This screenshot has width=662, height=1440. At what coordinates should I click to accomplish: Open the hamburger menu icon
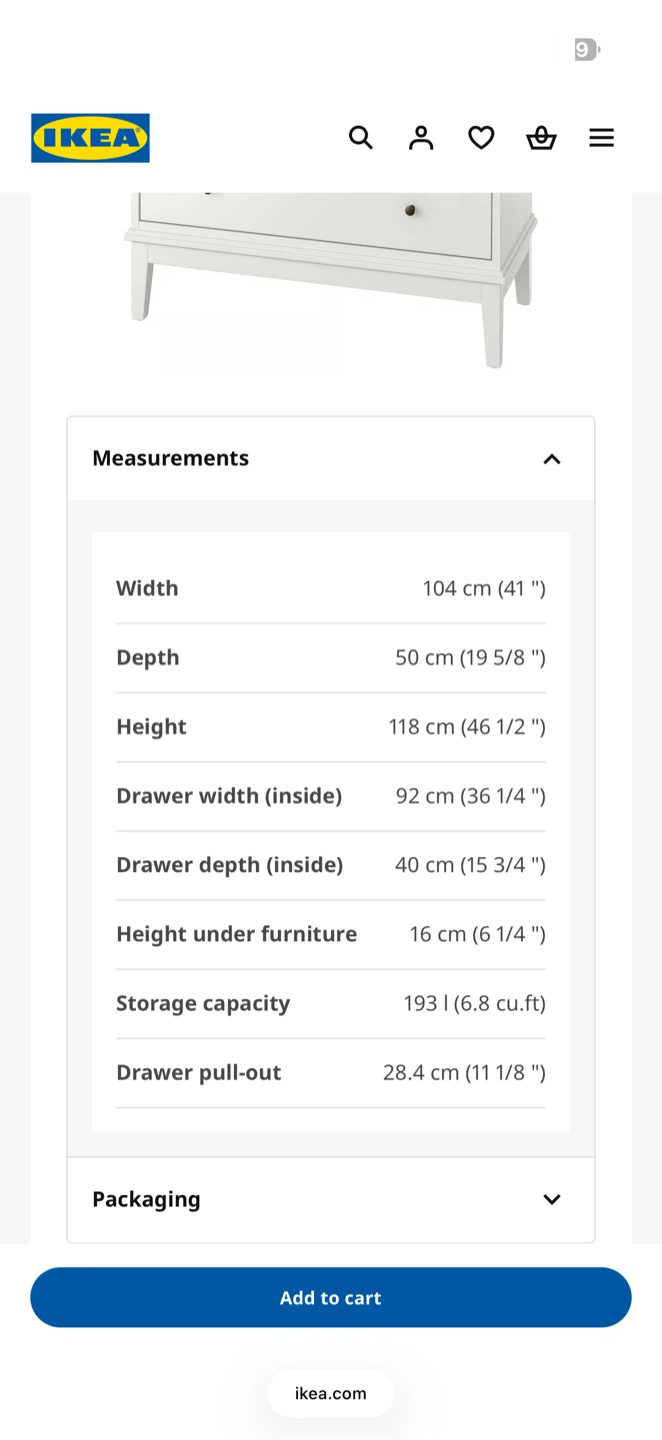pos(601,138)
